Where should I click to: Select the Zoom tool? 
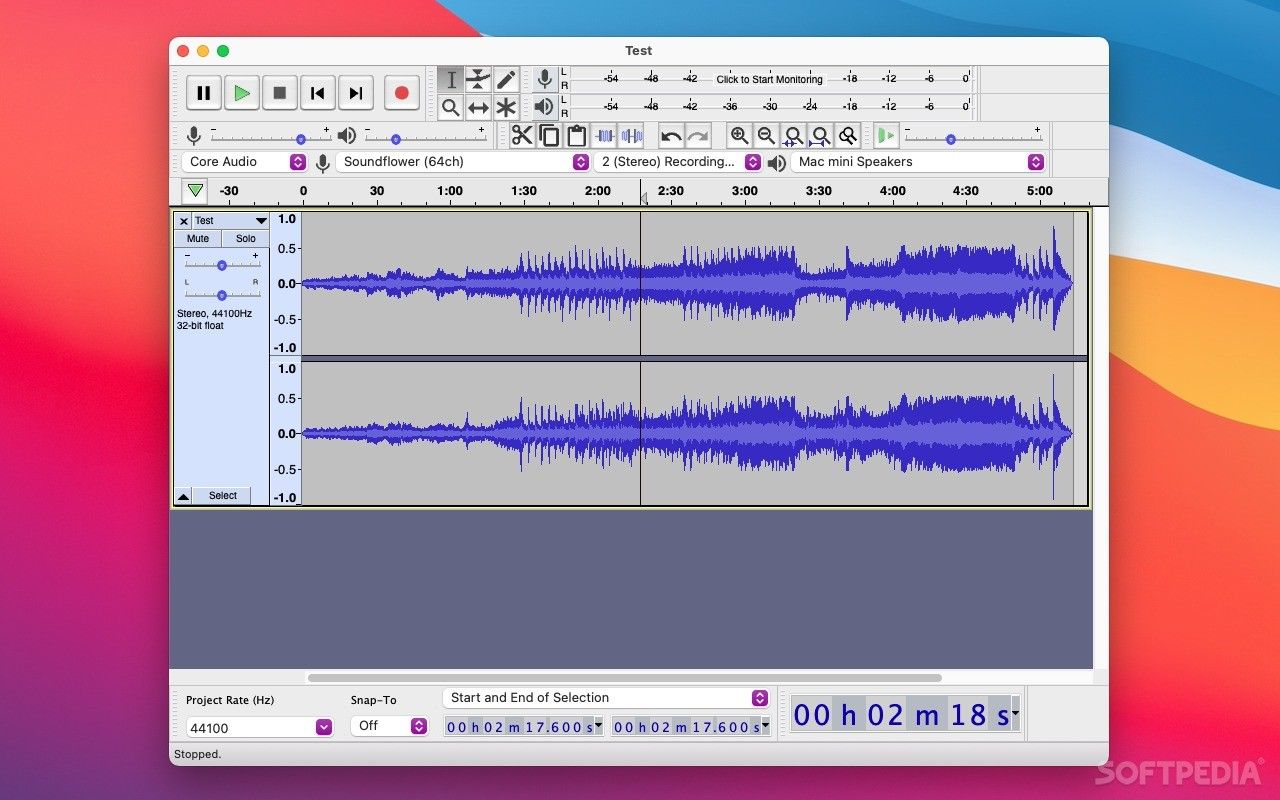[451, 107]
